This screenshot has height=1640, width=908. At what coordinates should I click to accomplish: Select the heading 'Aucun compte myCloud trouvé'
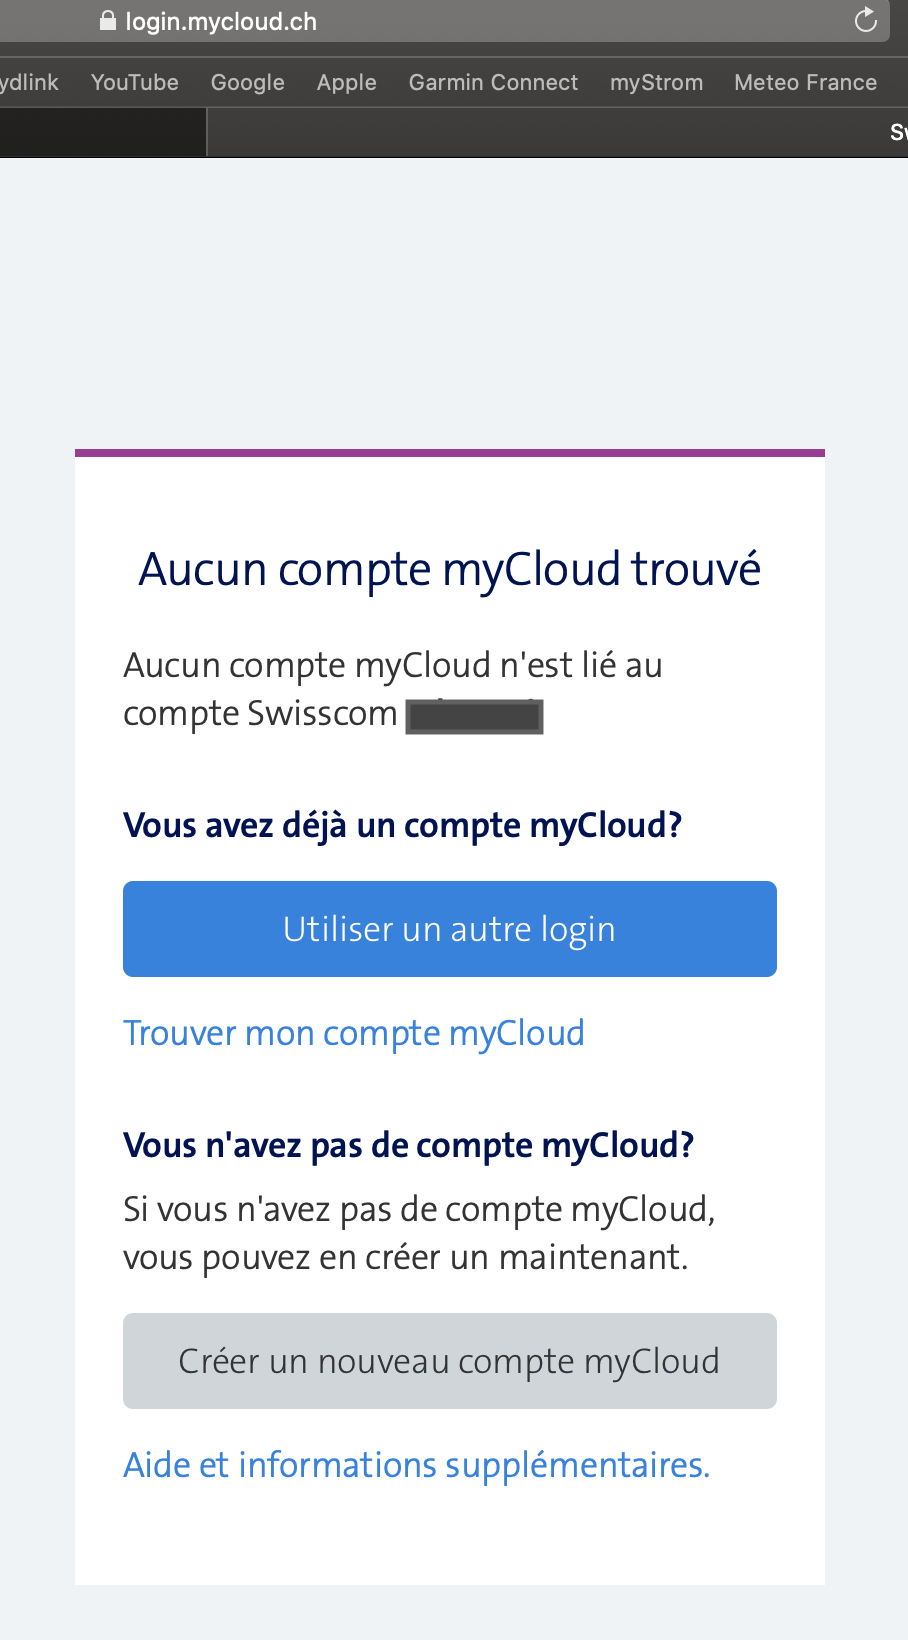(449, 568)
